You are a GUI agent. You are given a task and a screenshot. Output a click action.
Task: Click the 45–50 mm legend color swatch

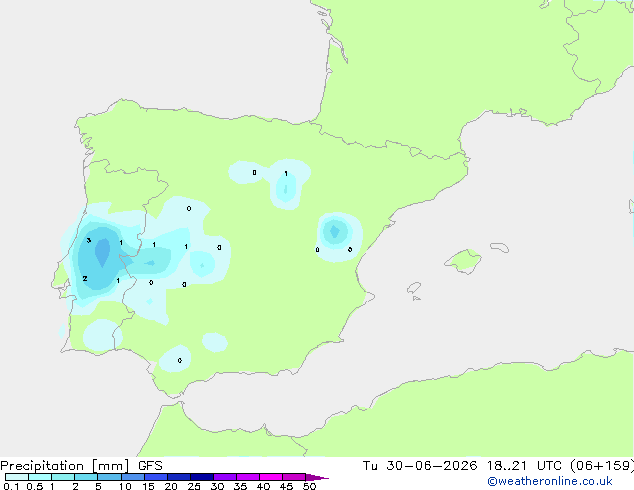(x=294, y=477)
